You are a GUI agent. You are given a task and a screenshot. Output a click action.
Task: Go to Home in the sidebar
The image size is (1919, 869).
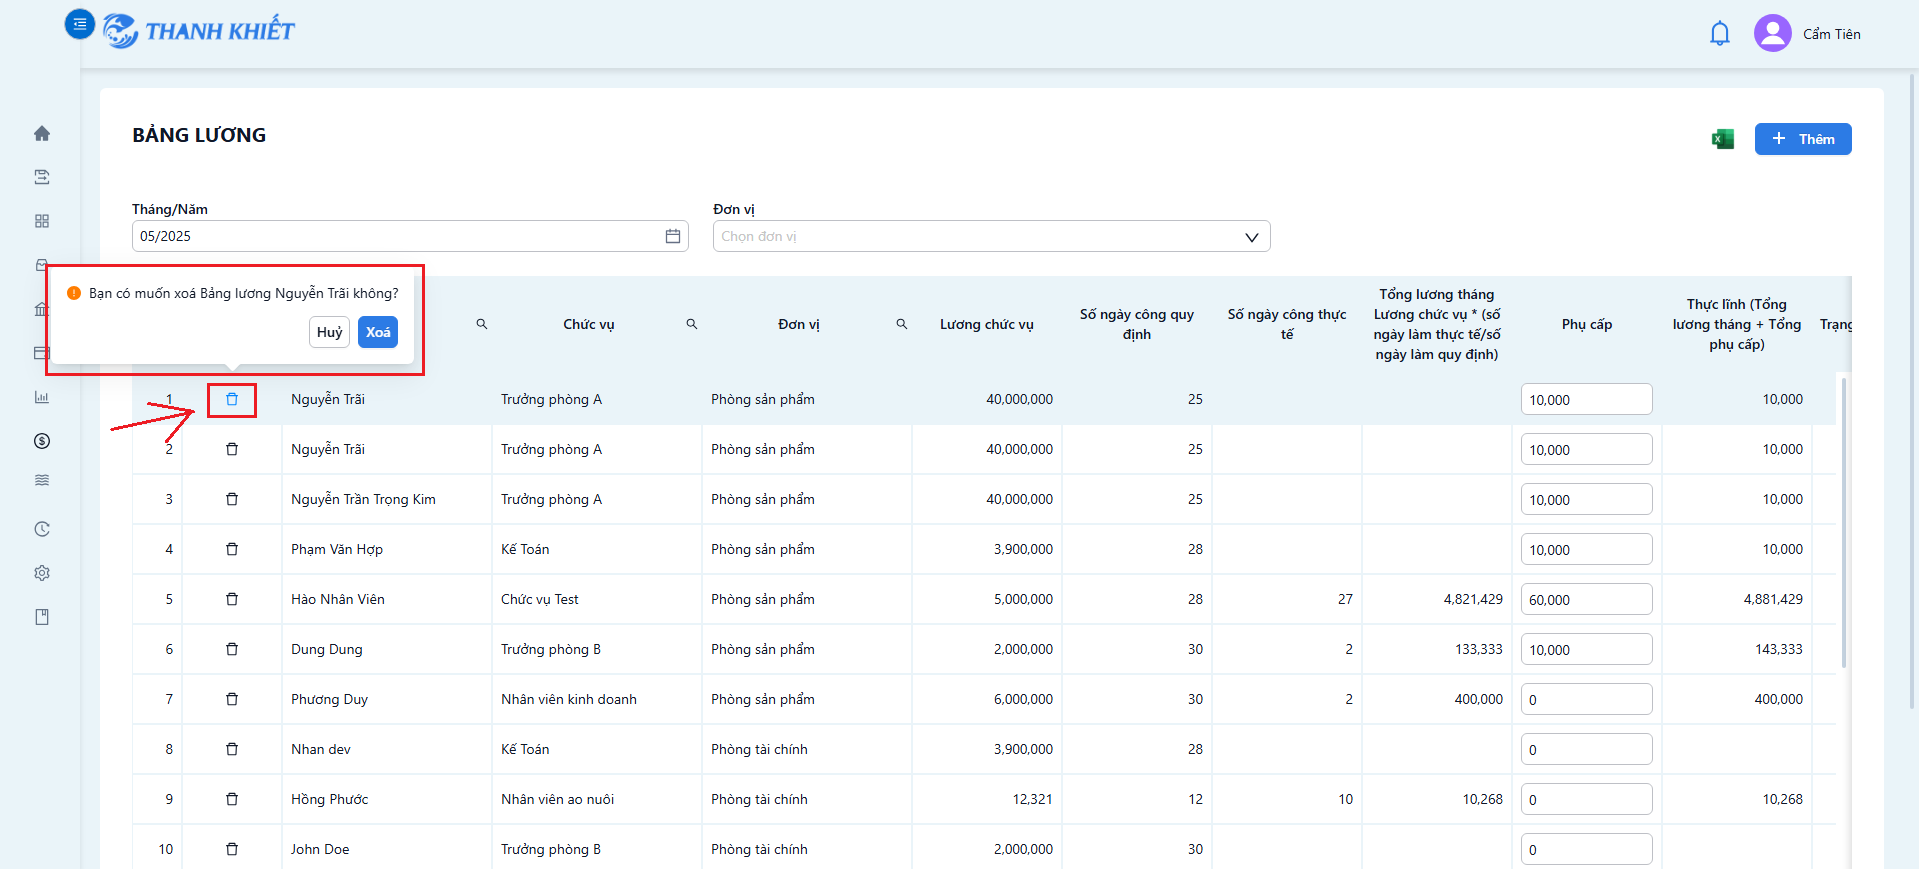42,133
